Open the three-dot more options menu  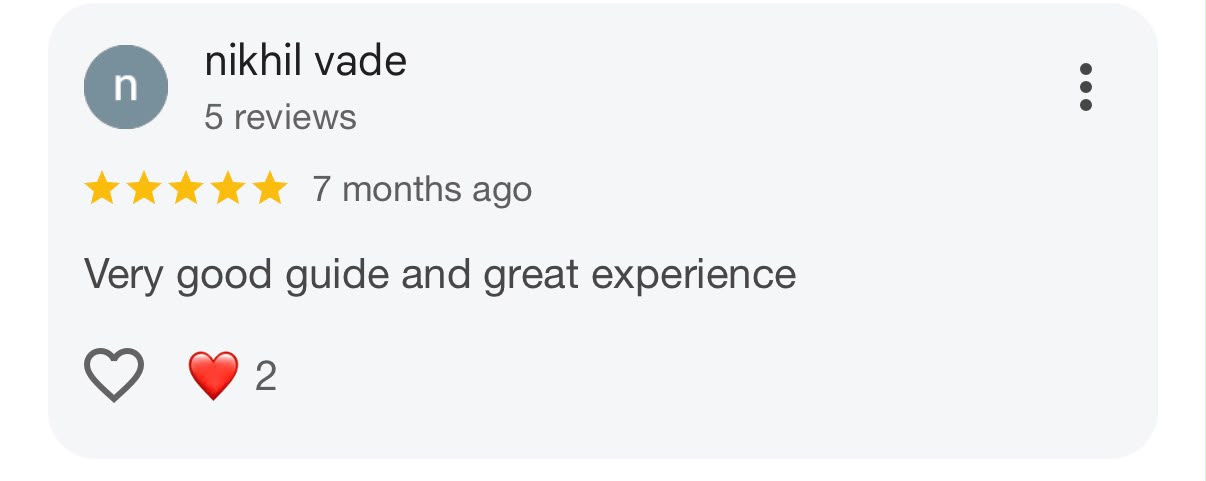coord(1086,87)
